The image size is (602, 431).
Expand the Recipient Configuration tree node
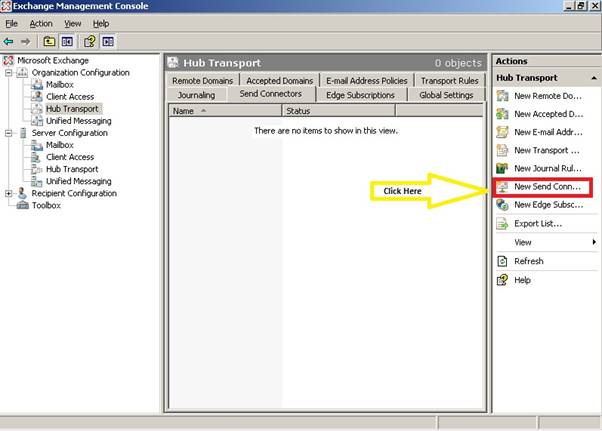click(x=8, y=193)
